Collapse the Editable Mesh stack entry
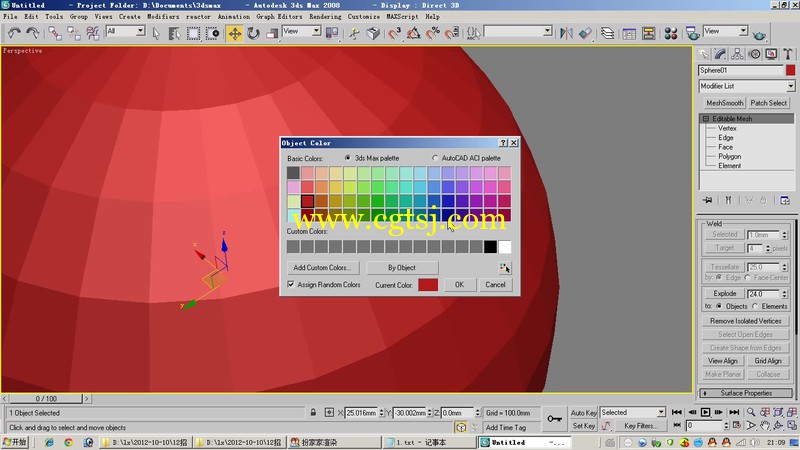Image resolution: width=800 pixels, height=450 pixels. pos(706,119)
